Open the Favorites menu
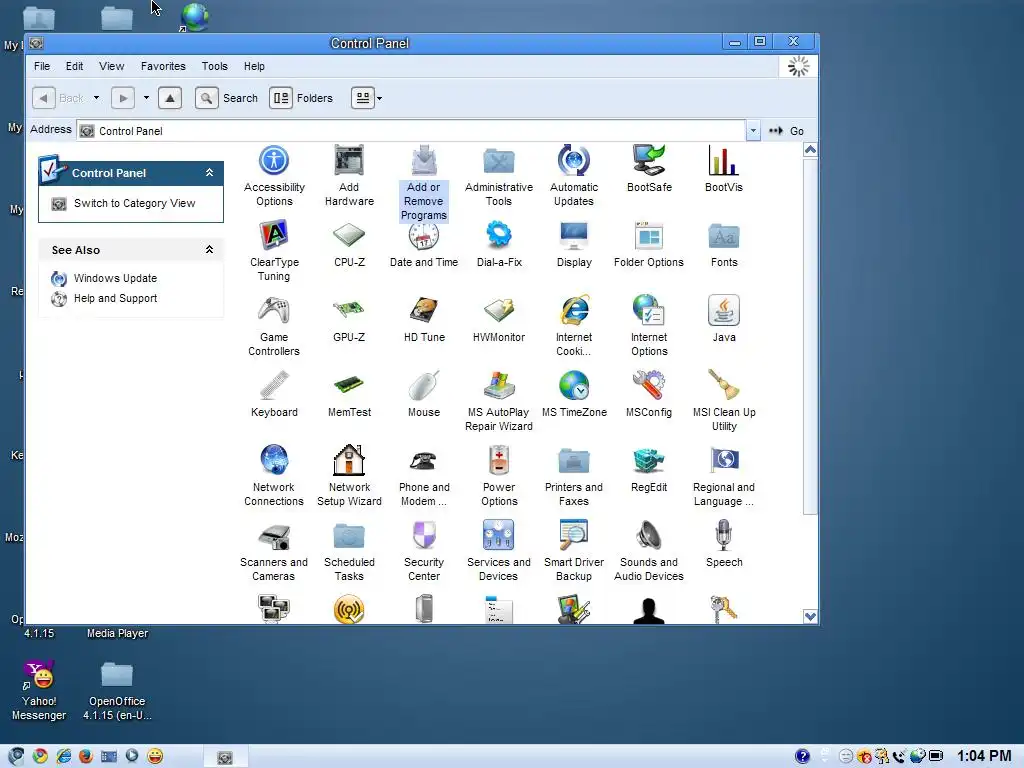This screenshot has height=768, width=1024. (x=163, y=66)
